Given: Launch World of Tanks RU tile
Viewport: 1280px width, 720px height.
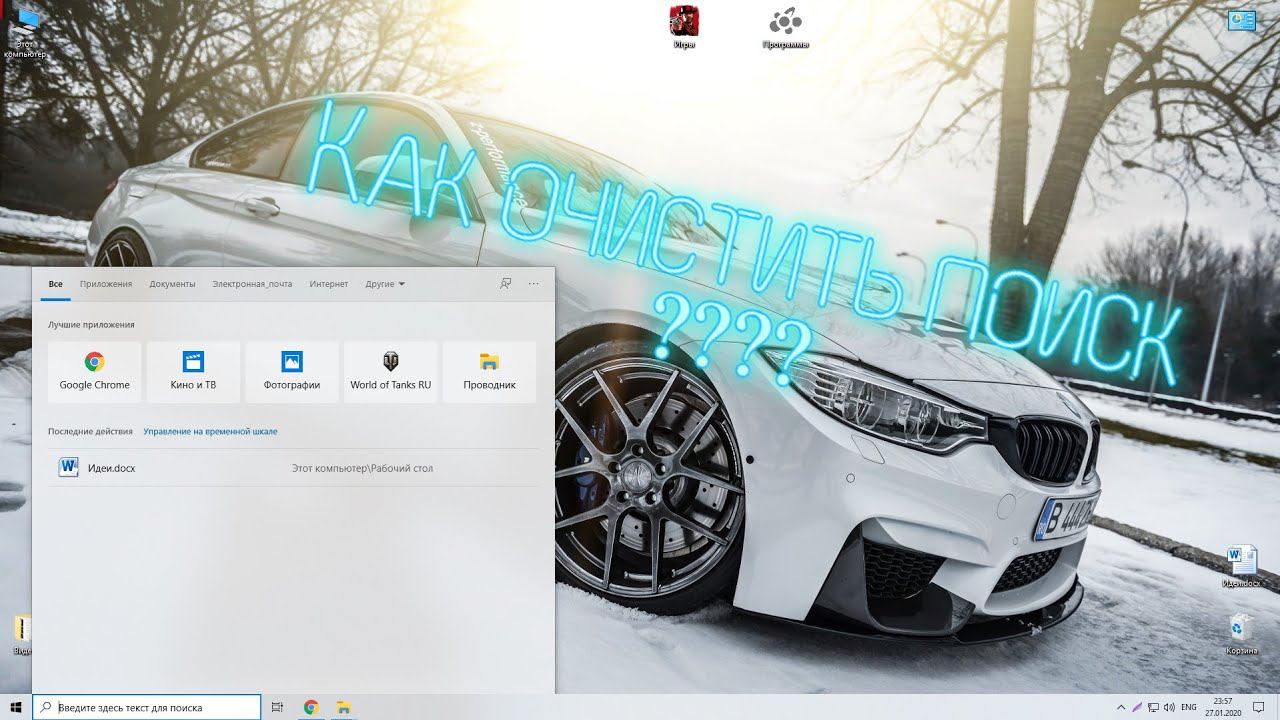Looking at the screenshot, I should coord(391,372).
